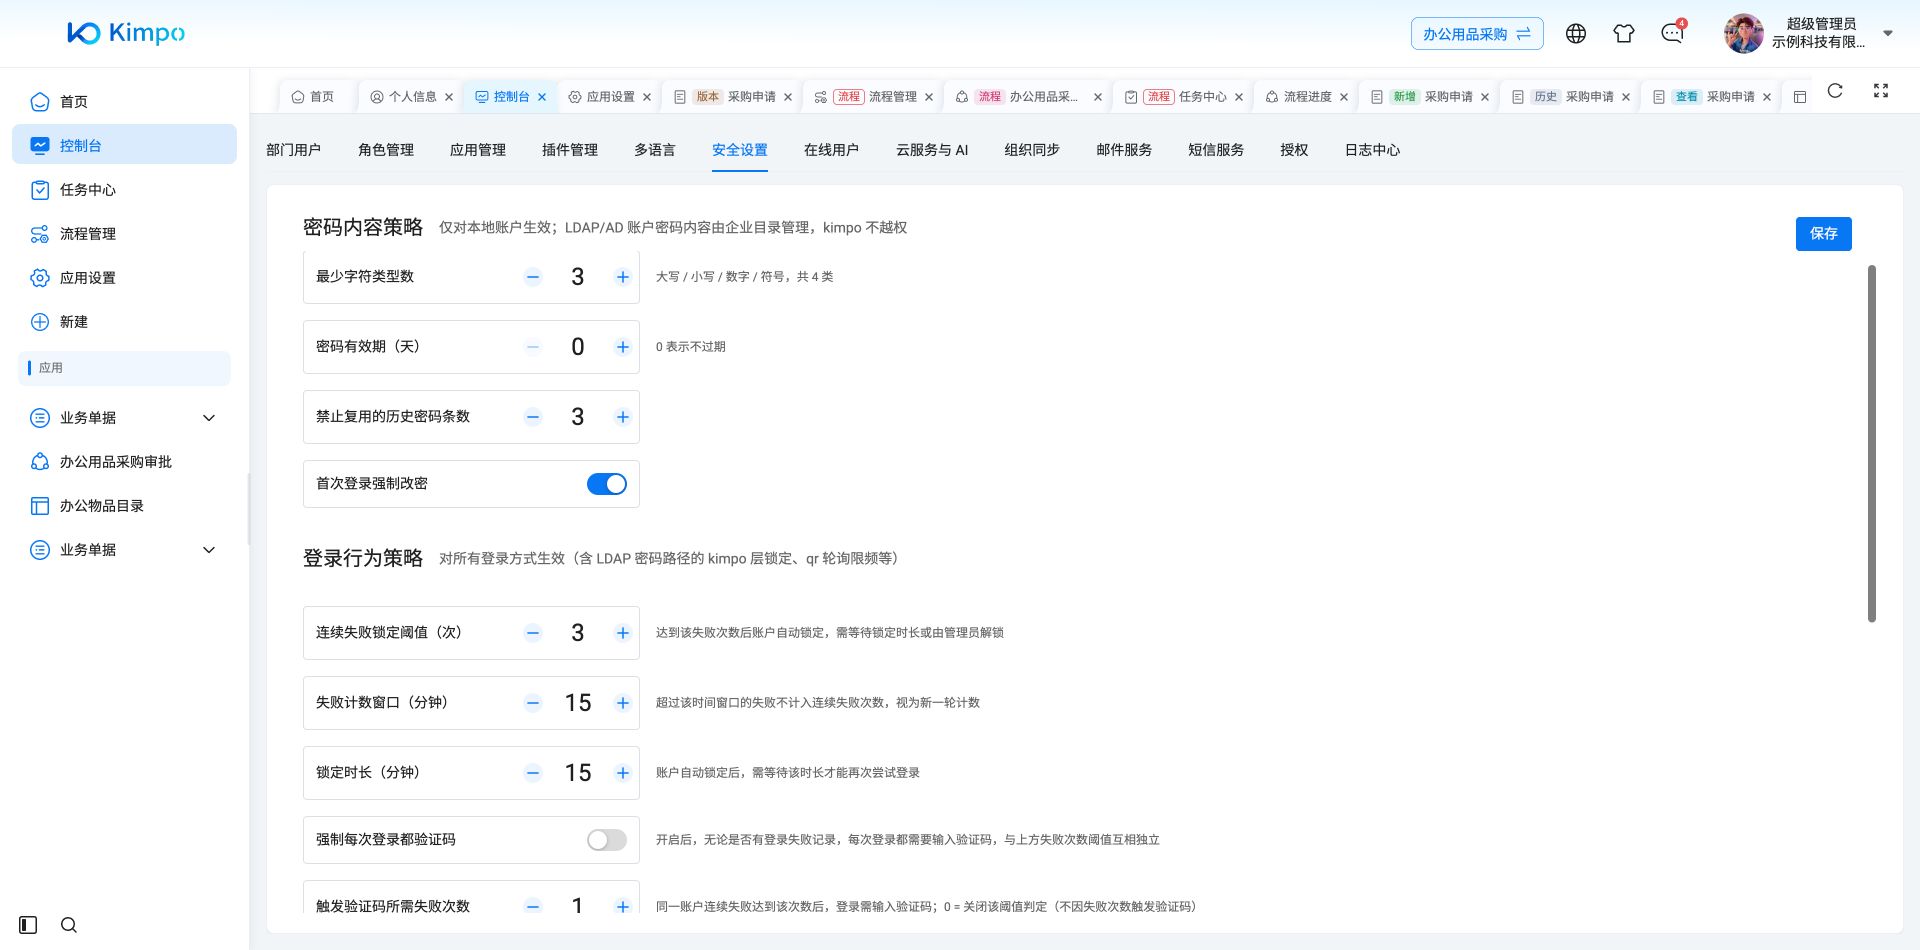Increase 最少字符类型数 value

[623, 277]
